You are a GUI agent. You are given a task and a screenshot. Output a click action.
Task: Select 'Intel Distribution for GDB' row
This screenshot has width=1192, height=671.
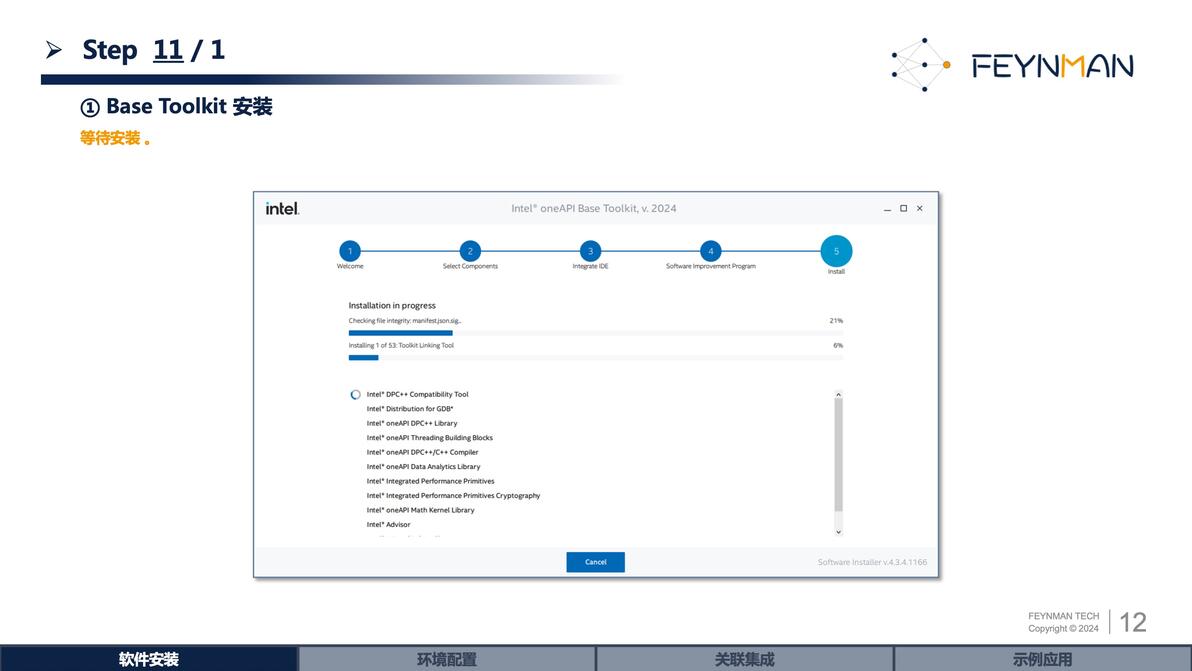(x=410, y=409)
